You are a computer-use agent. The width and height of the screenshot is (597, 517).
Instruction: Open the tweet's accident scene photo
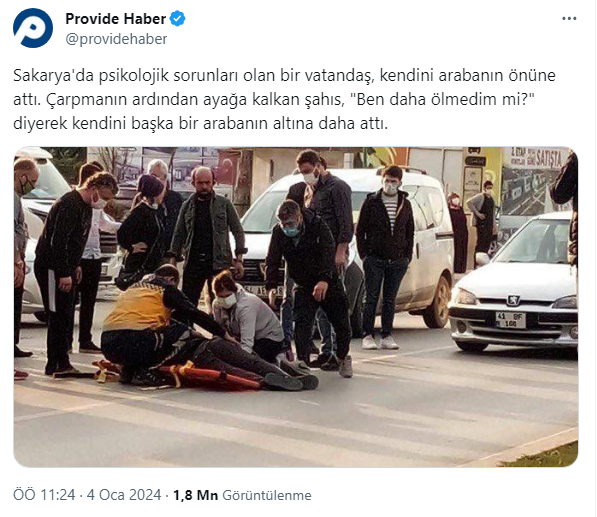click(296, 307)
